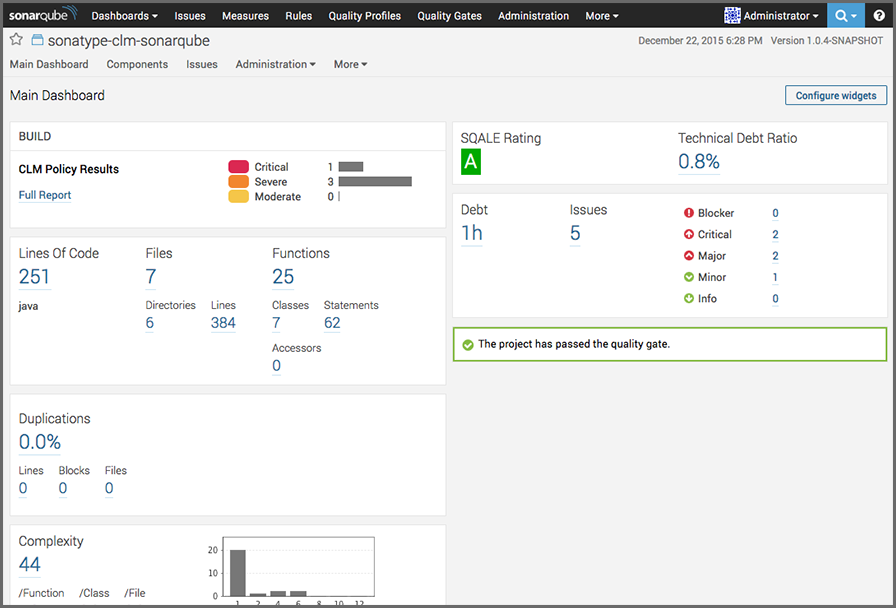The height and width of the screenshot is (608, 896).
Task: Expand the project More dropdown
Action: [350, 64]
